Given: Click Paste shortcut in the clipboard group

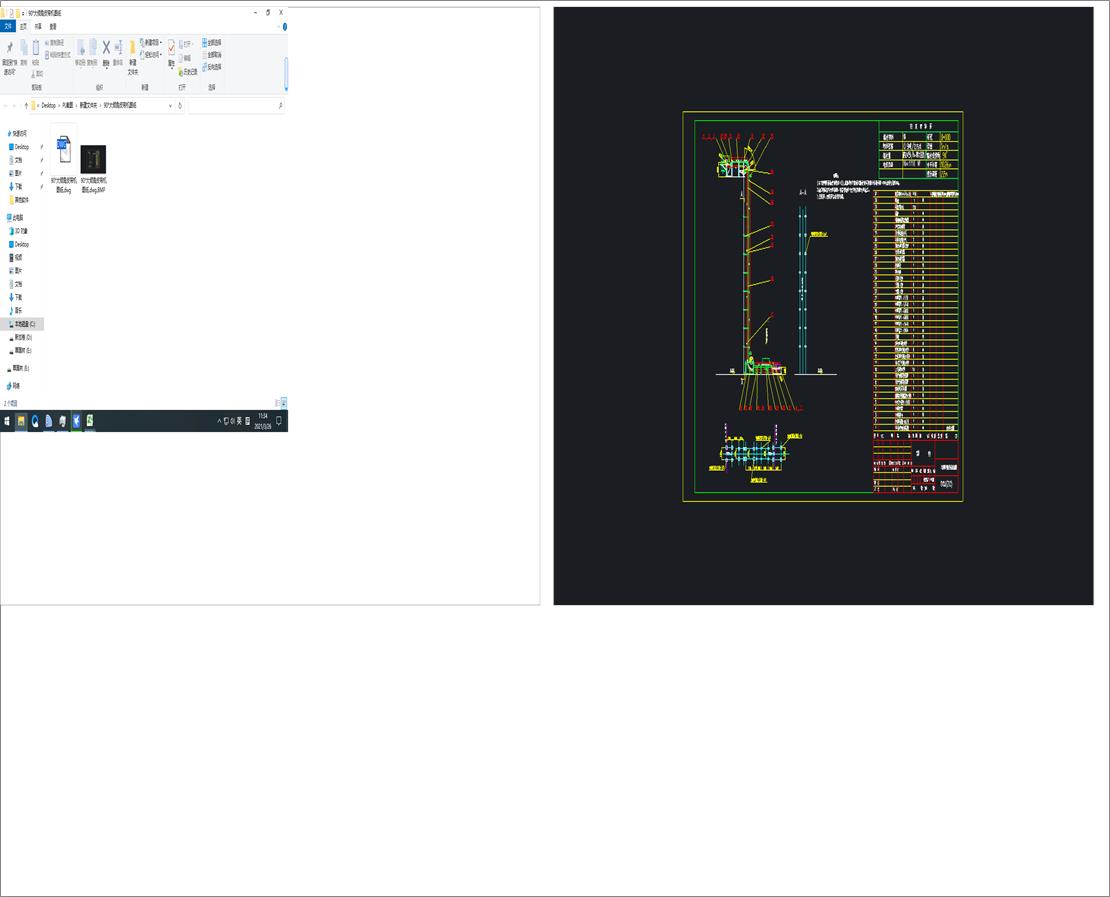Looking at the screenshot, I should [58, 55].
